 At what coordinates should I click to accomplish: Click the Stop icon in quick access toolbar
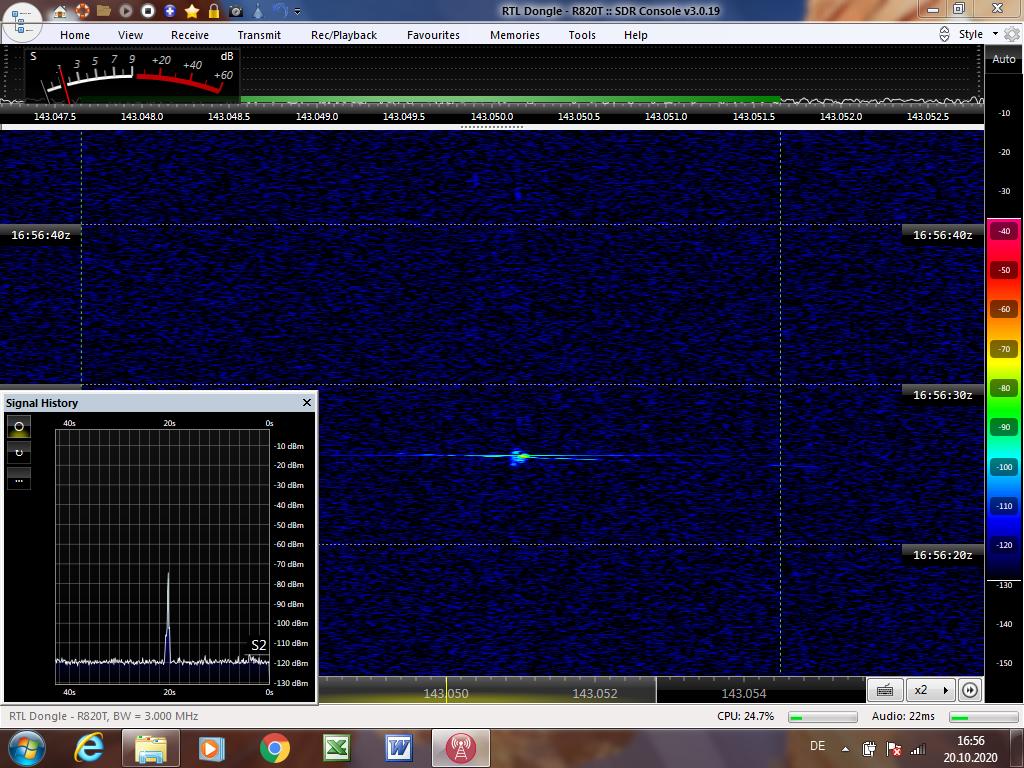pos(148,10)
